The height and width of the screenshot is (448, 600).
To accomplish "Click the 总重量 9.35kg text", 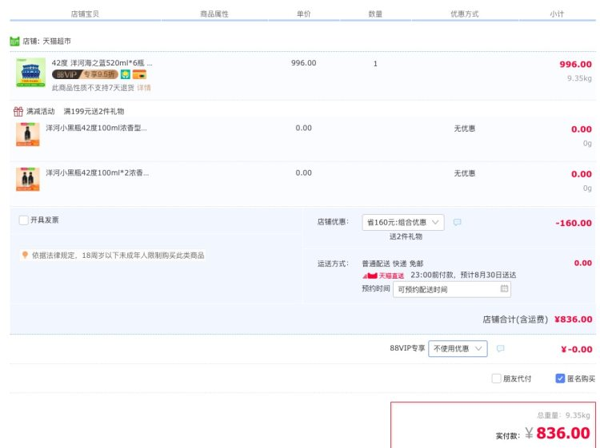I will coord(563,415).
